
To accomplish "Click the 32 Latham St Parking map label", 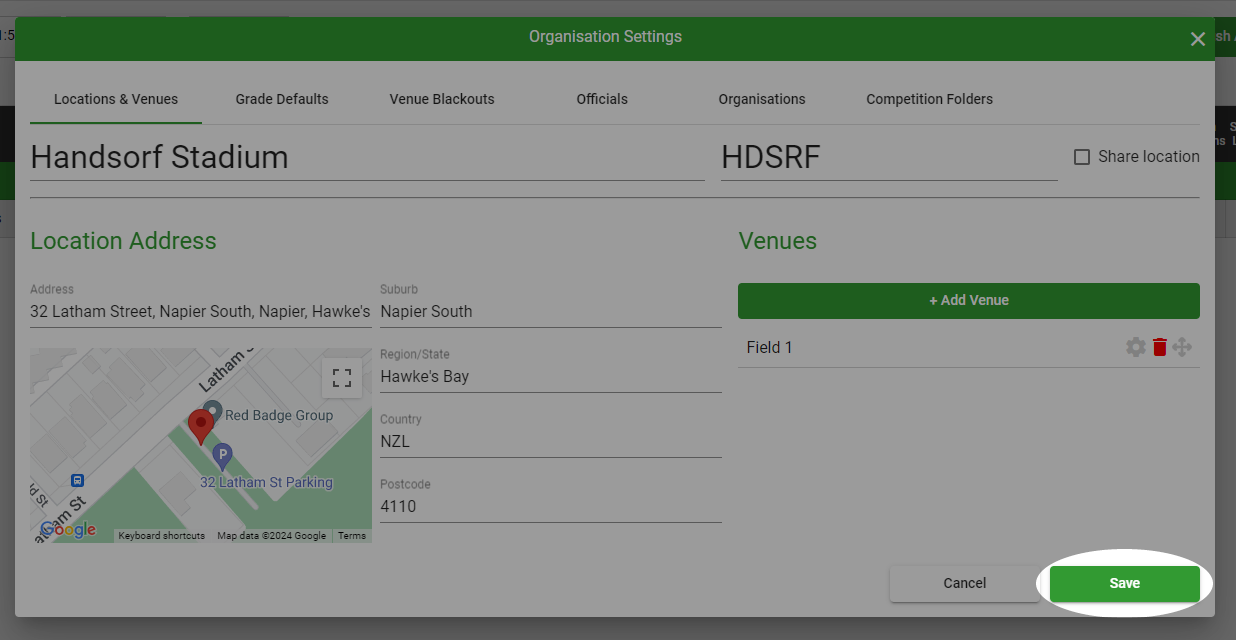I will click(x=266, y=482).
